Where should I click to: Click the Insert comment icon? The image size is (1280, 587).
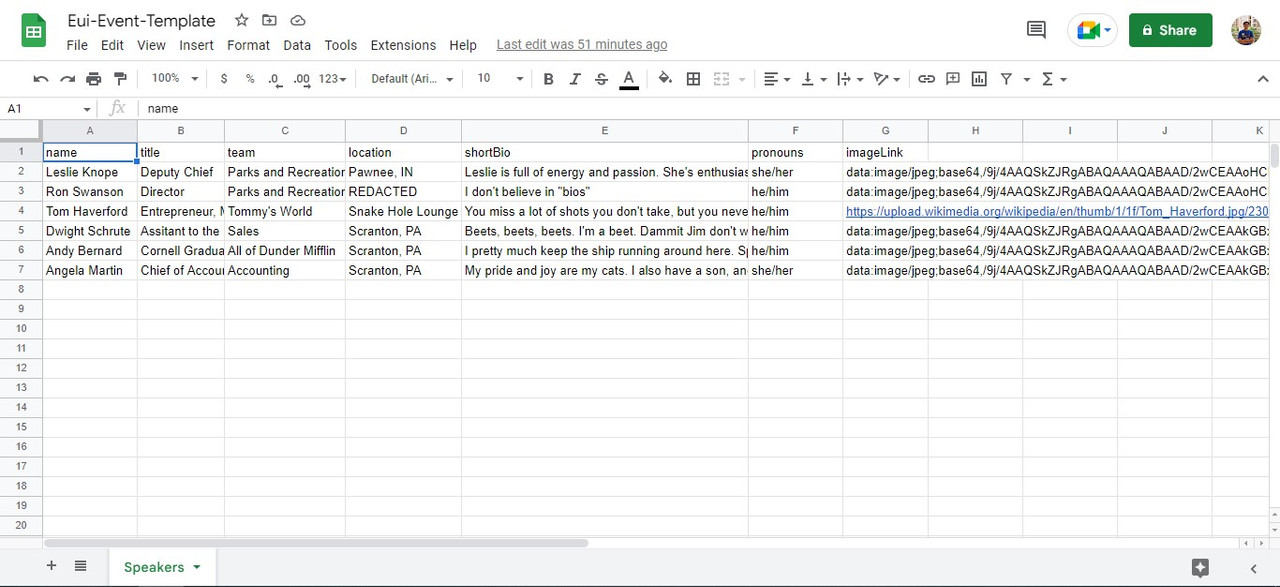click(953, 79)
